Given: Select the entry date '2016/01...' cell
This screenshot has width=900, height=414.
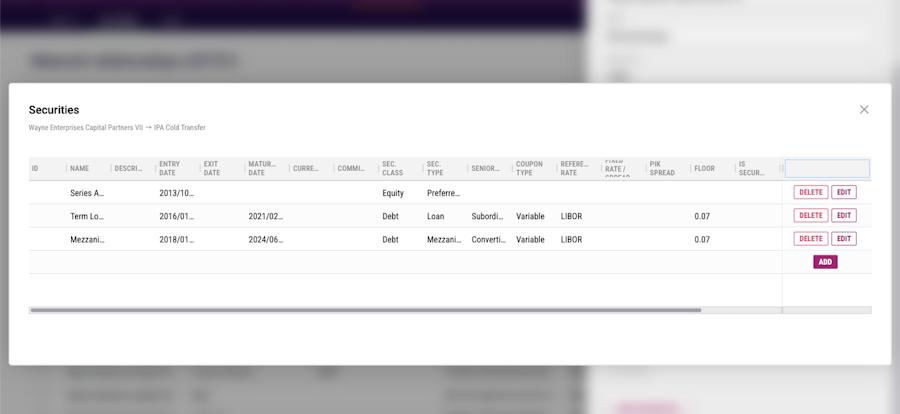Looking at the screenshot, I should (177, 216).
